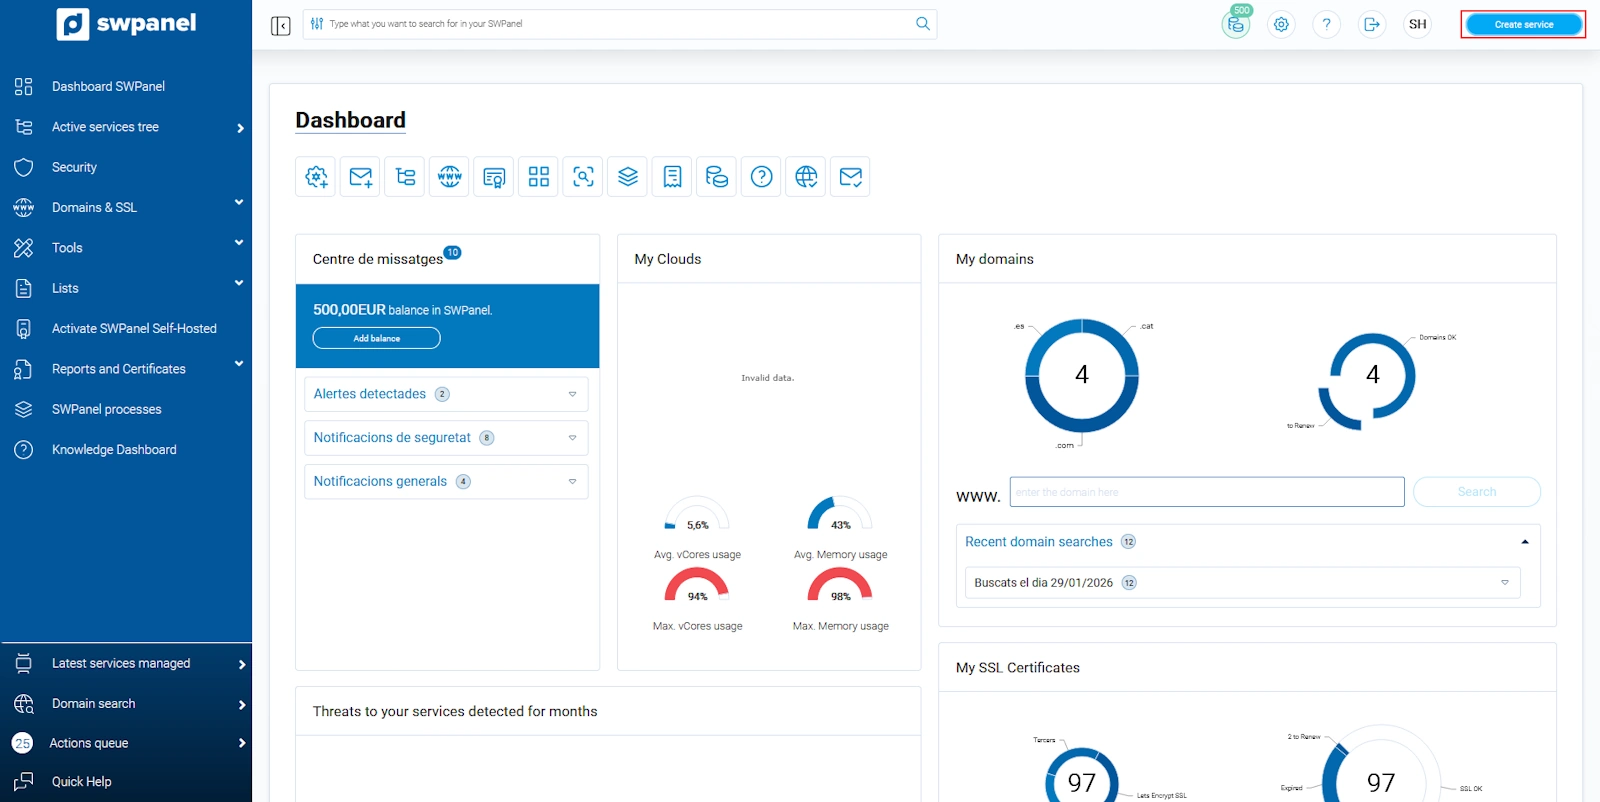
Task: Click the services tree shortcut icon in Dashboard toolbar
Action: coord(405,177)
